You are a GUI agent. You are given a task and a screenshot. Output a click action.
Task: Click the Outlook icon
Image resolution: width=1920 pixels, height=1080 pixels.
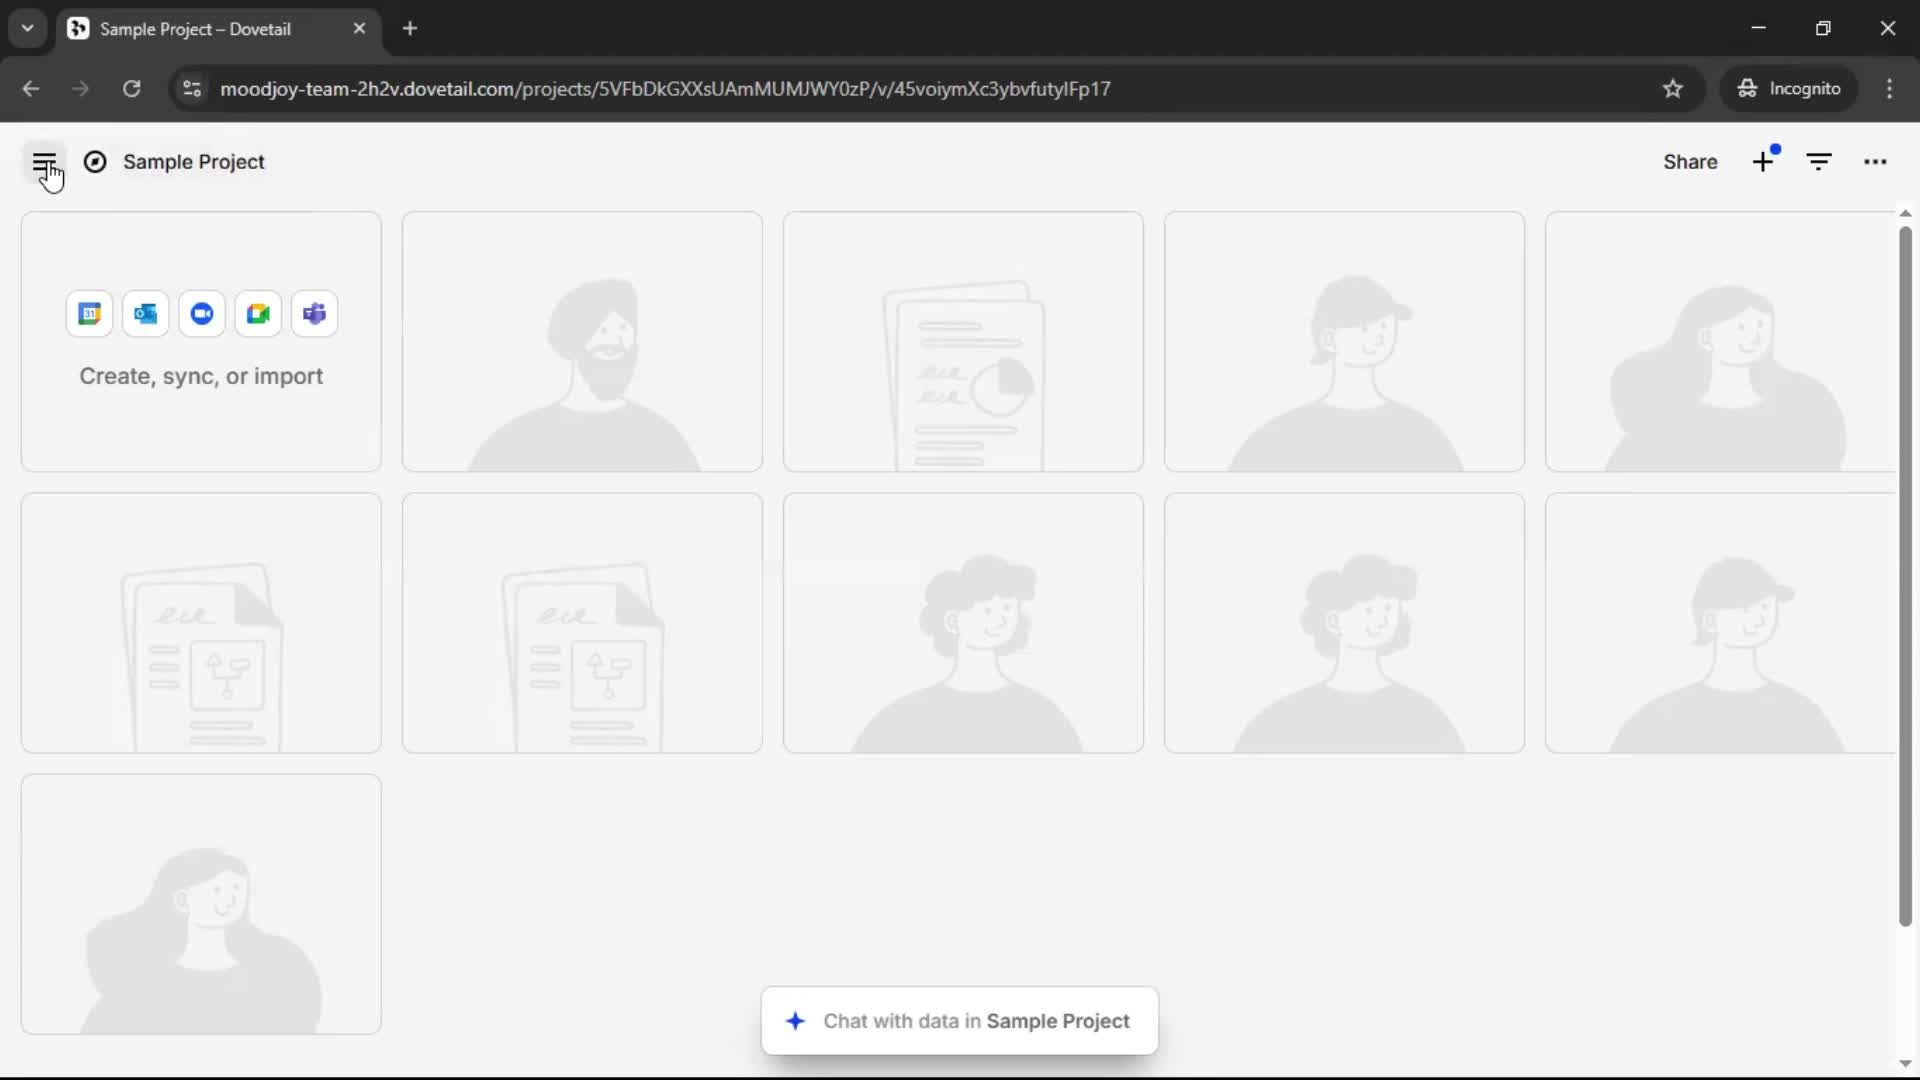coord(146,314)
